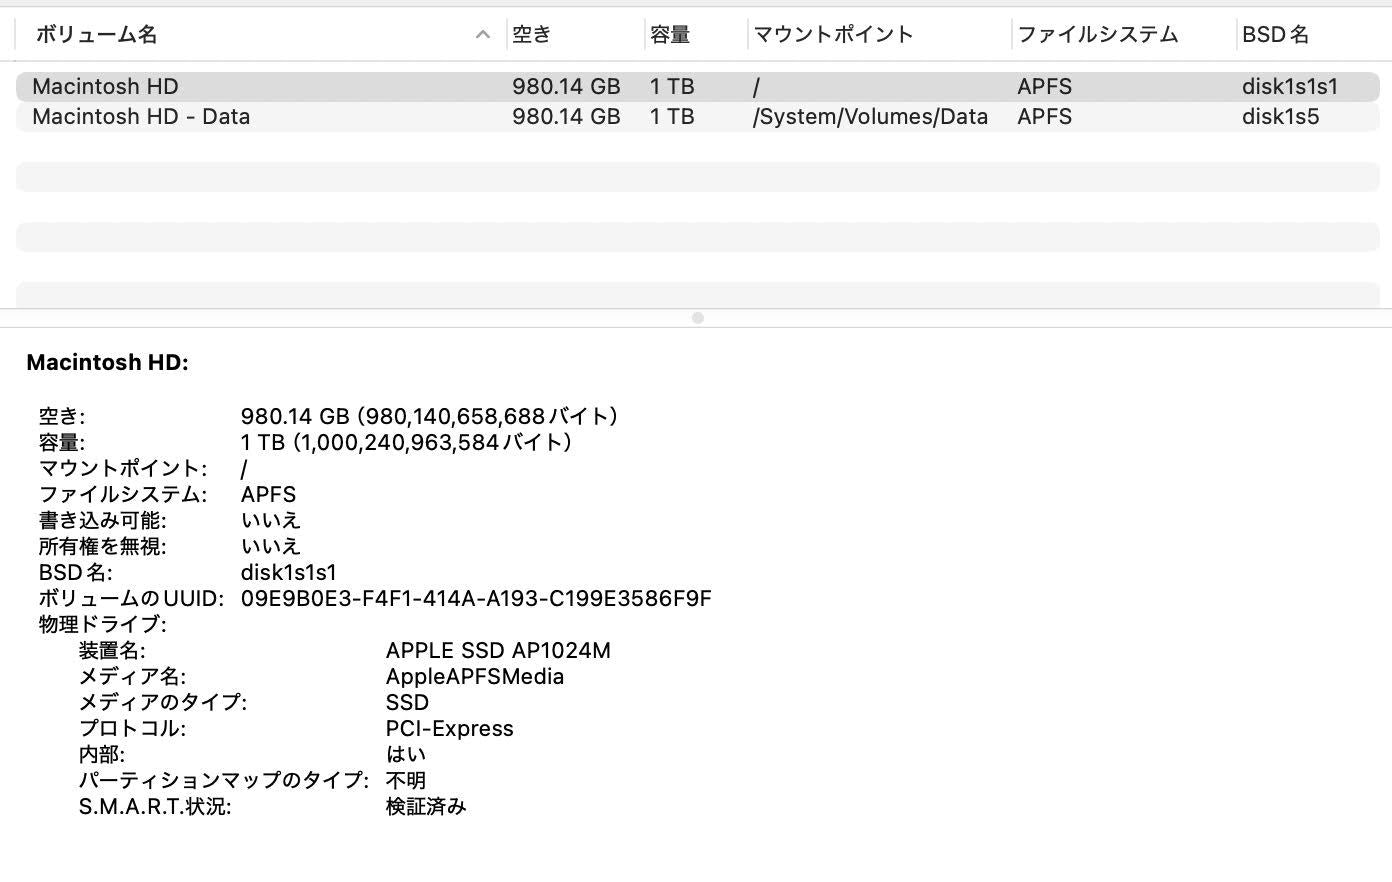This screenshot has height=882, width=1392.
Task: Sort volumes by the 容量 column header
Action: [x=668, y=34]
